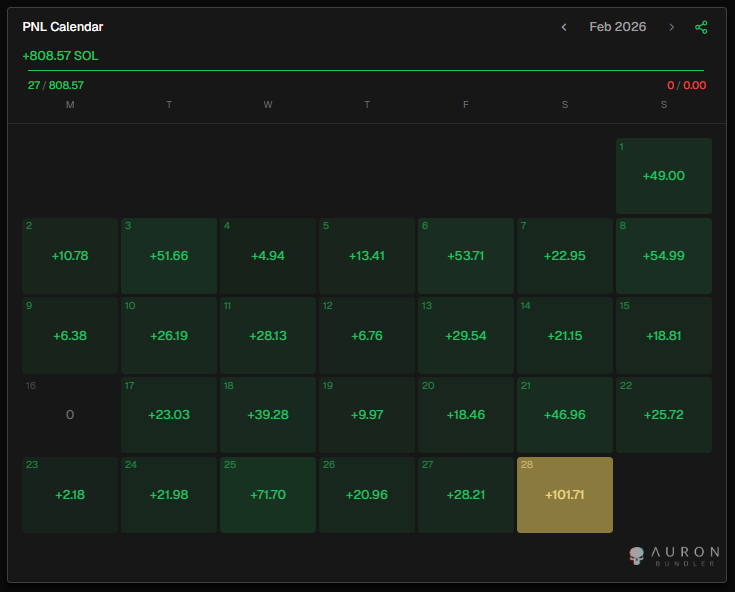Open day 26 with +20.96

[x=367, y=495]
